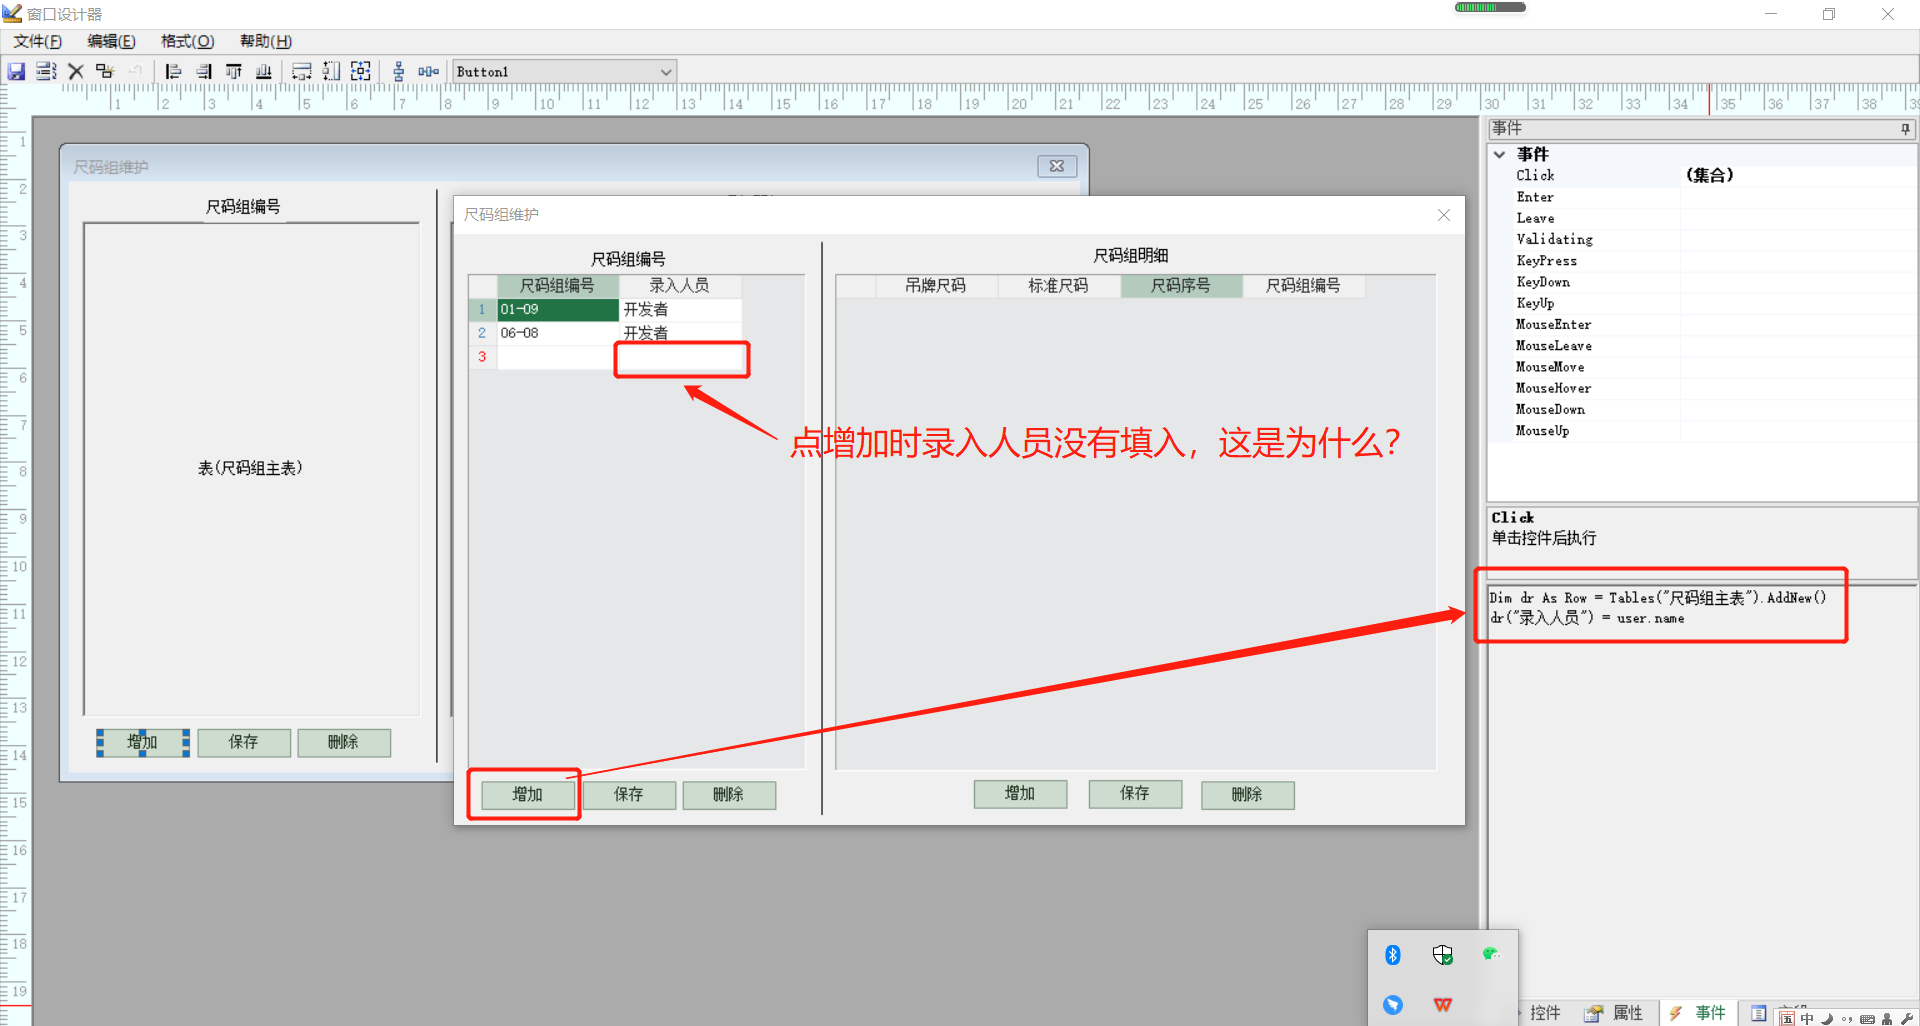Image resolution: width=1920 pixels, height=1026 pixels.
Task: Click the Make Same Width icon
Action: [x=301, y=72]
